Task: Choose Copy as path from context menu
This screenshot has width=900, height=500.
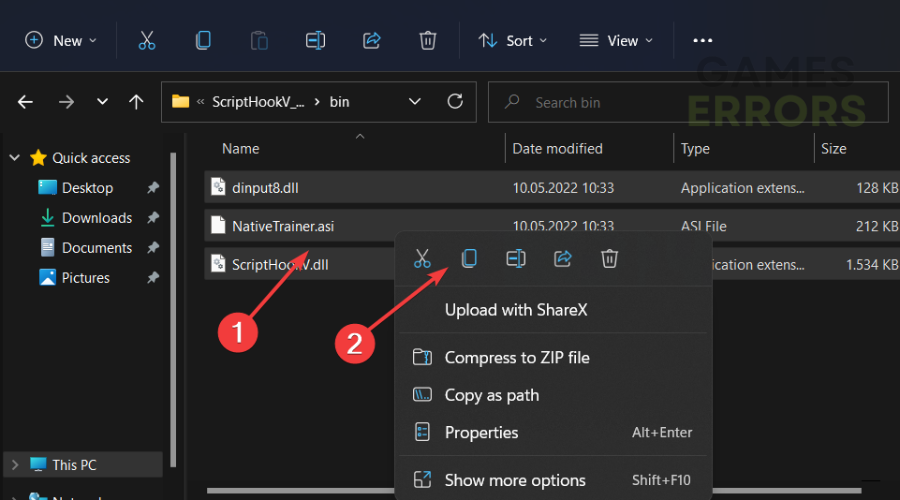Action: (491, 395)
